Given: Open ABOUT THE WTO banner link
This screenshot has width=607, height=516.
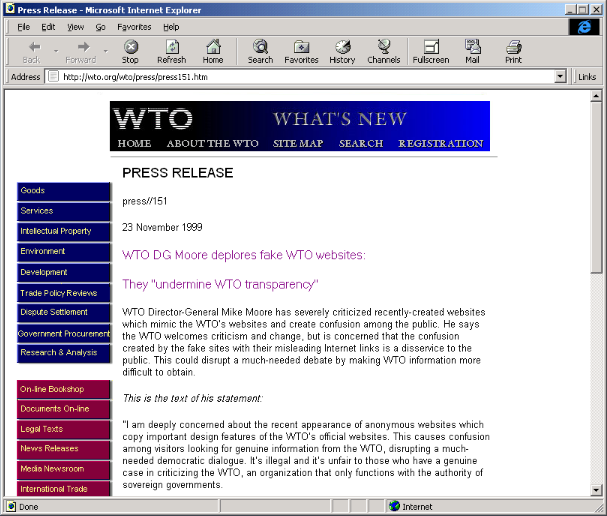Looking at the screenshot, I should pos(213,143).
